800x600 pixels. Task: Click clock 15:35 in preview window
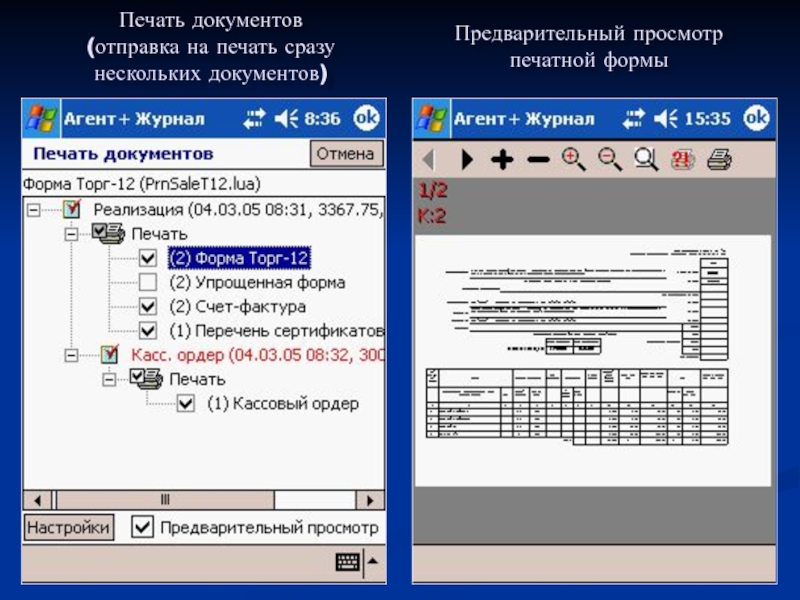708,119
